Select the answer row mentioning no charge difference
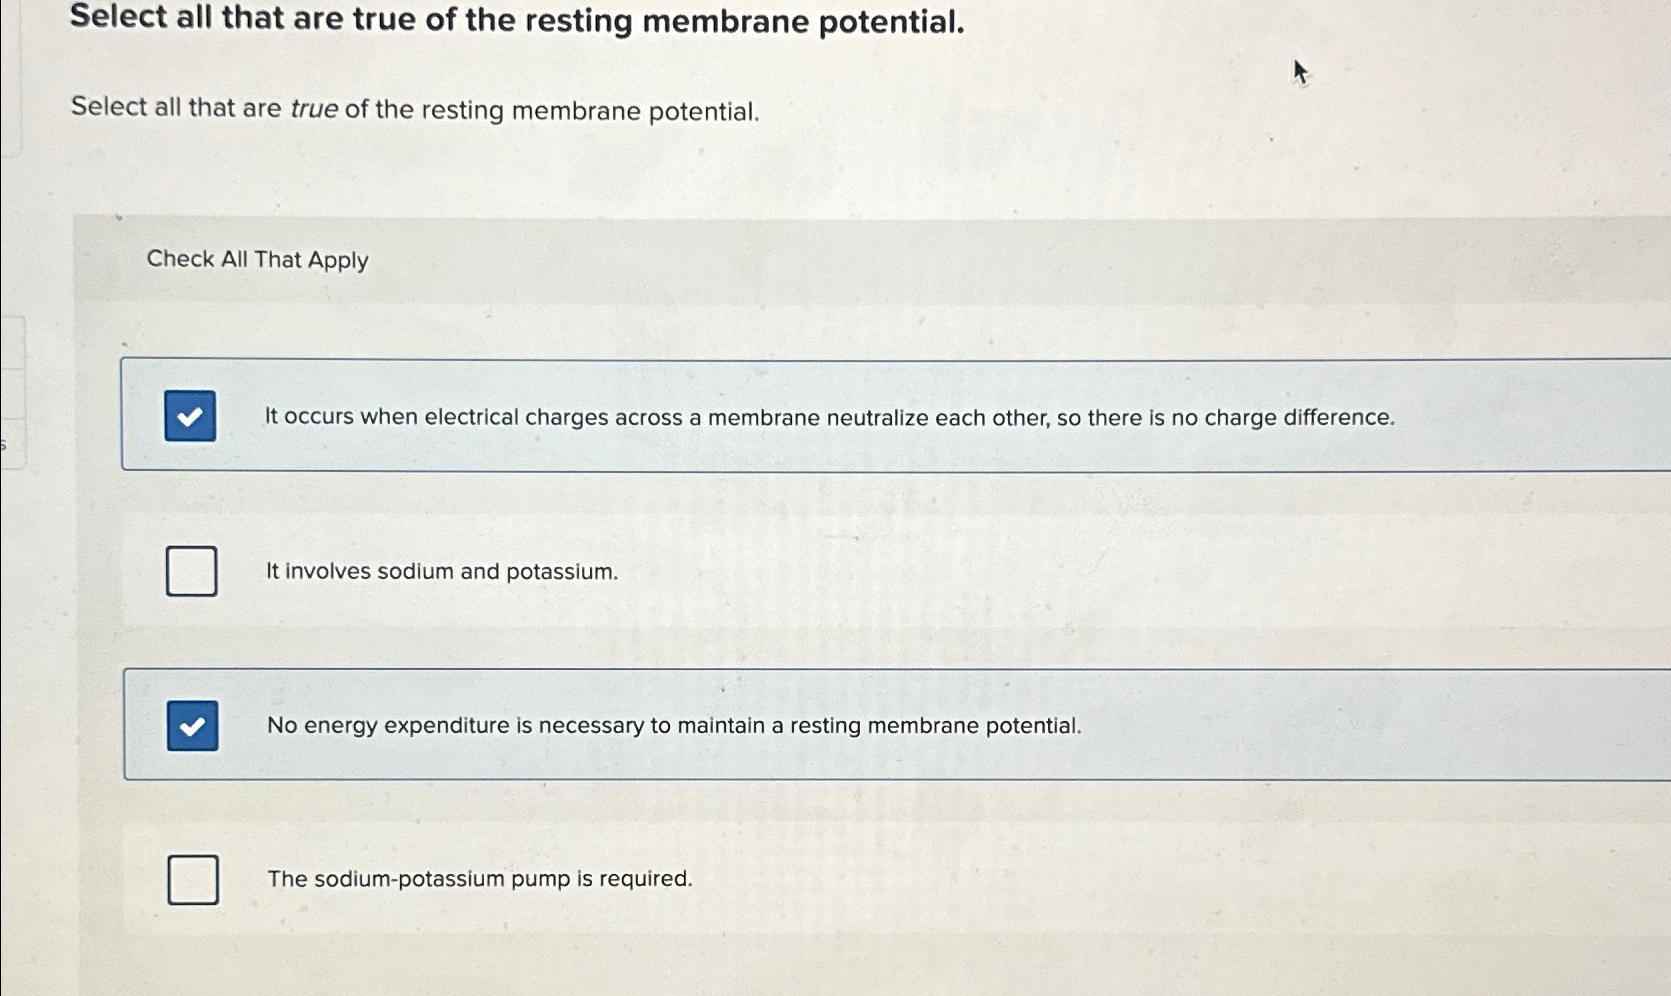Screen dimensions: 1671x996 pos(830,417)
